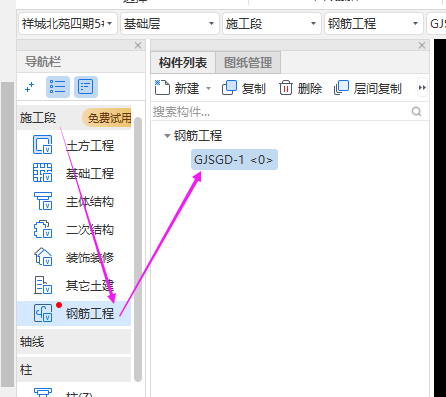The image size is (446, 397).
Task: Click the 基础工程 label
Action: pyautogui.click(x=90, y=174)
